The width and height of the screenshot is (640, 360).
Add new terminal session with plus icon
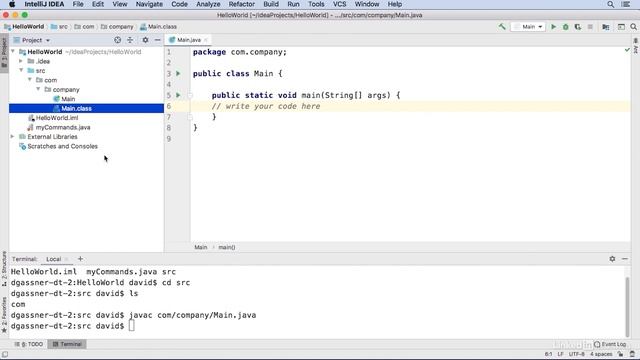(80, 259)
